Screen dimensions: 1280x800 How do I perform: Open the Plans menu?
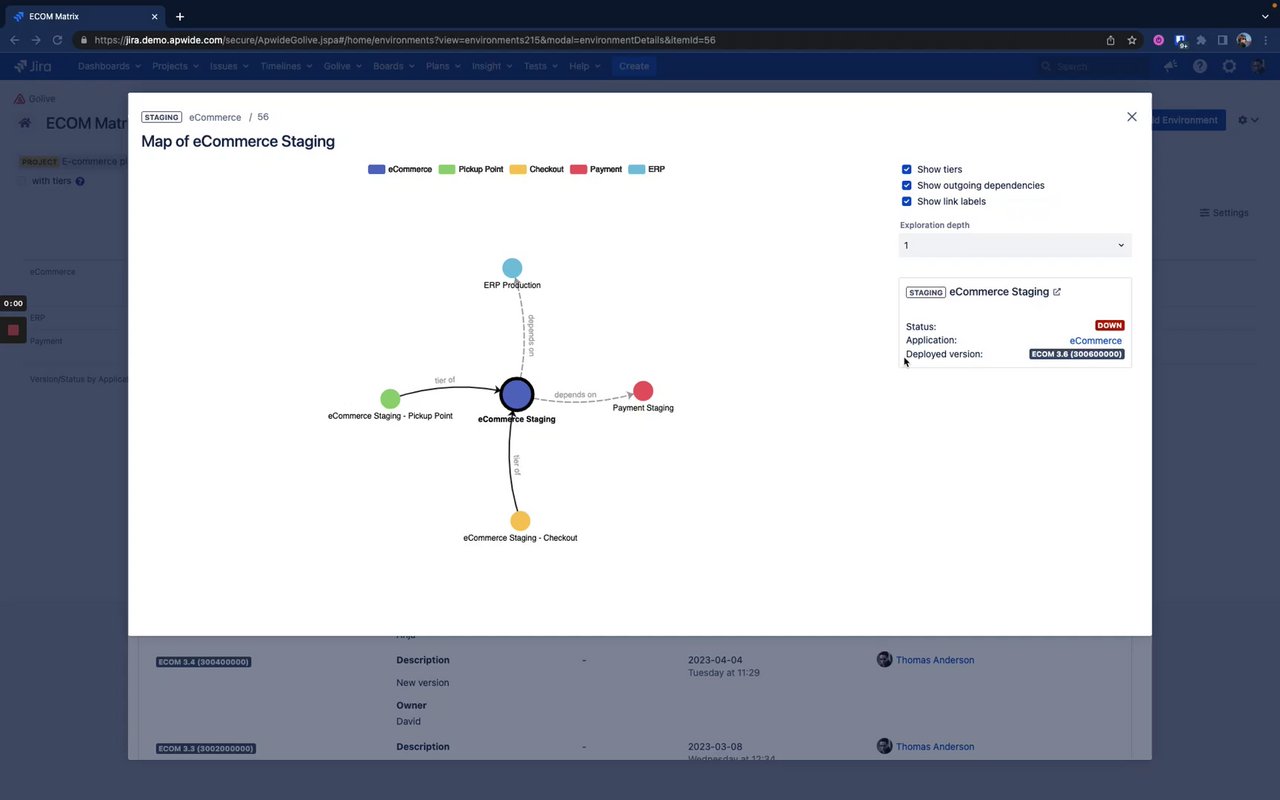[x=443, y=66]
